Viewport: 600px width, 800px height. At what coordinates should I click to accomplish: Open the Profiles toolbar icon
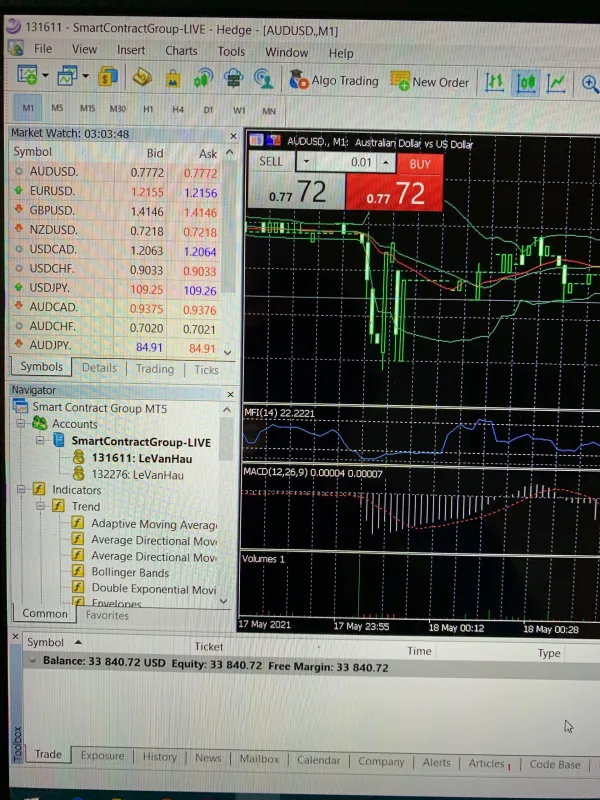[x=68, y=77]
